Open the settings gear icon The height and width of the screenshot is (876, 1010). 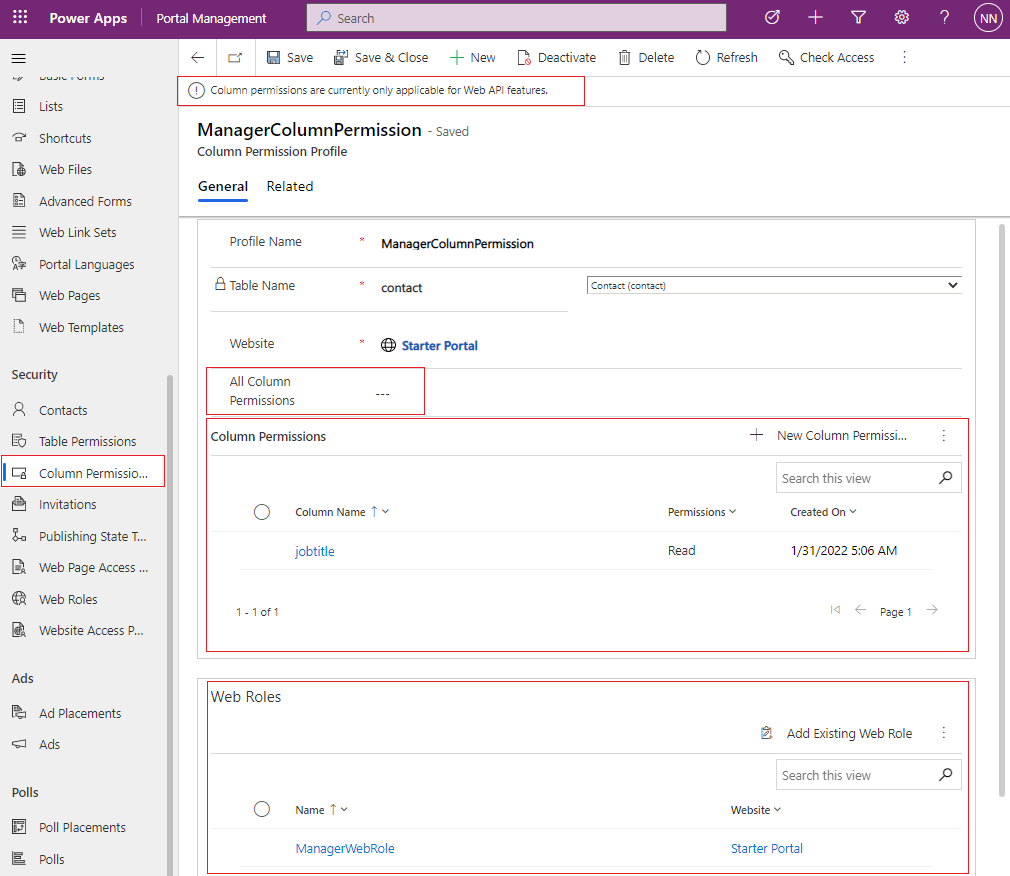point(901,17)
